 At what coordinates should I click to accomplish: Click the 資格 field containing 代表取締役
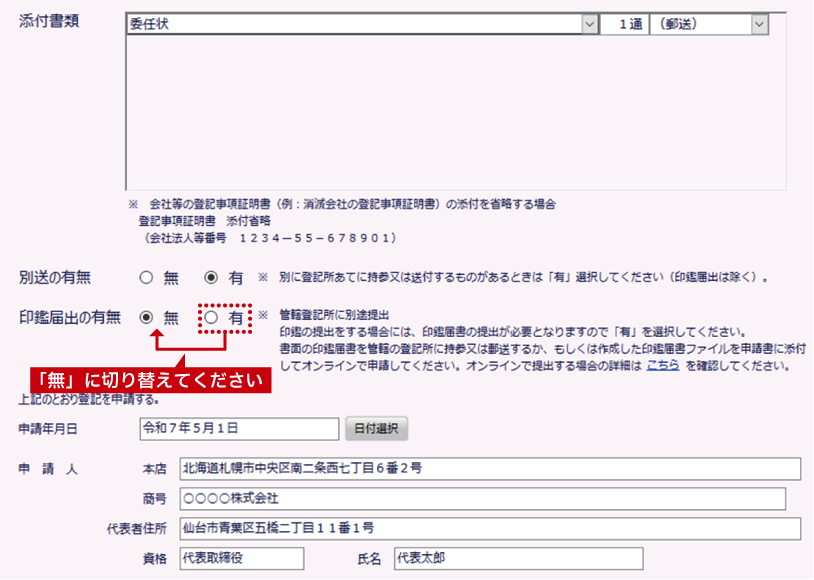(x=240, y=558)
